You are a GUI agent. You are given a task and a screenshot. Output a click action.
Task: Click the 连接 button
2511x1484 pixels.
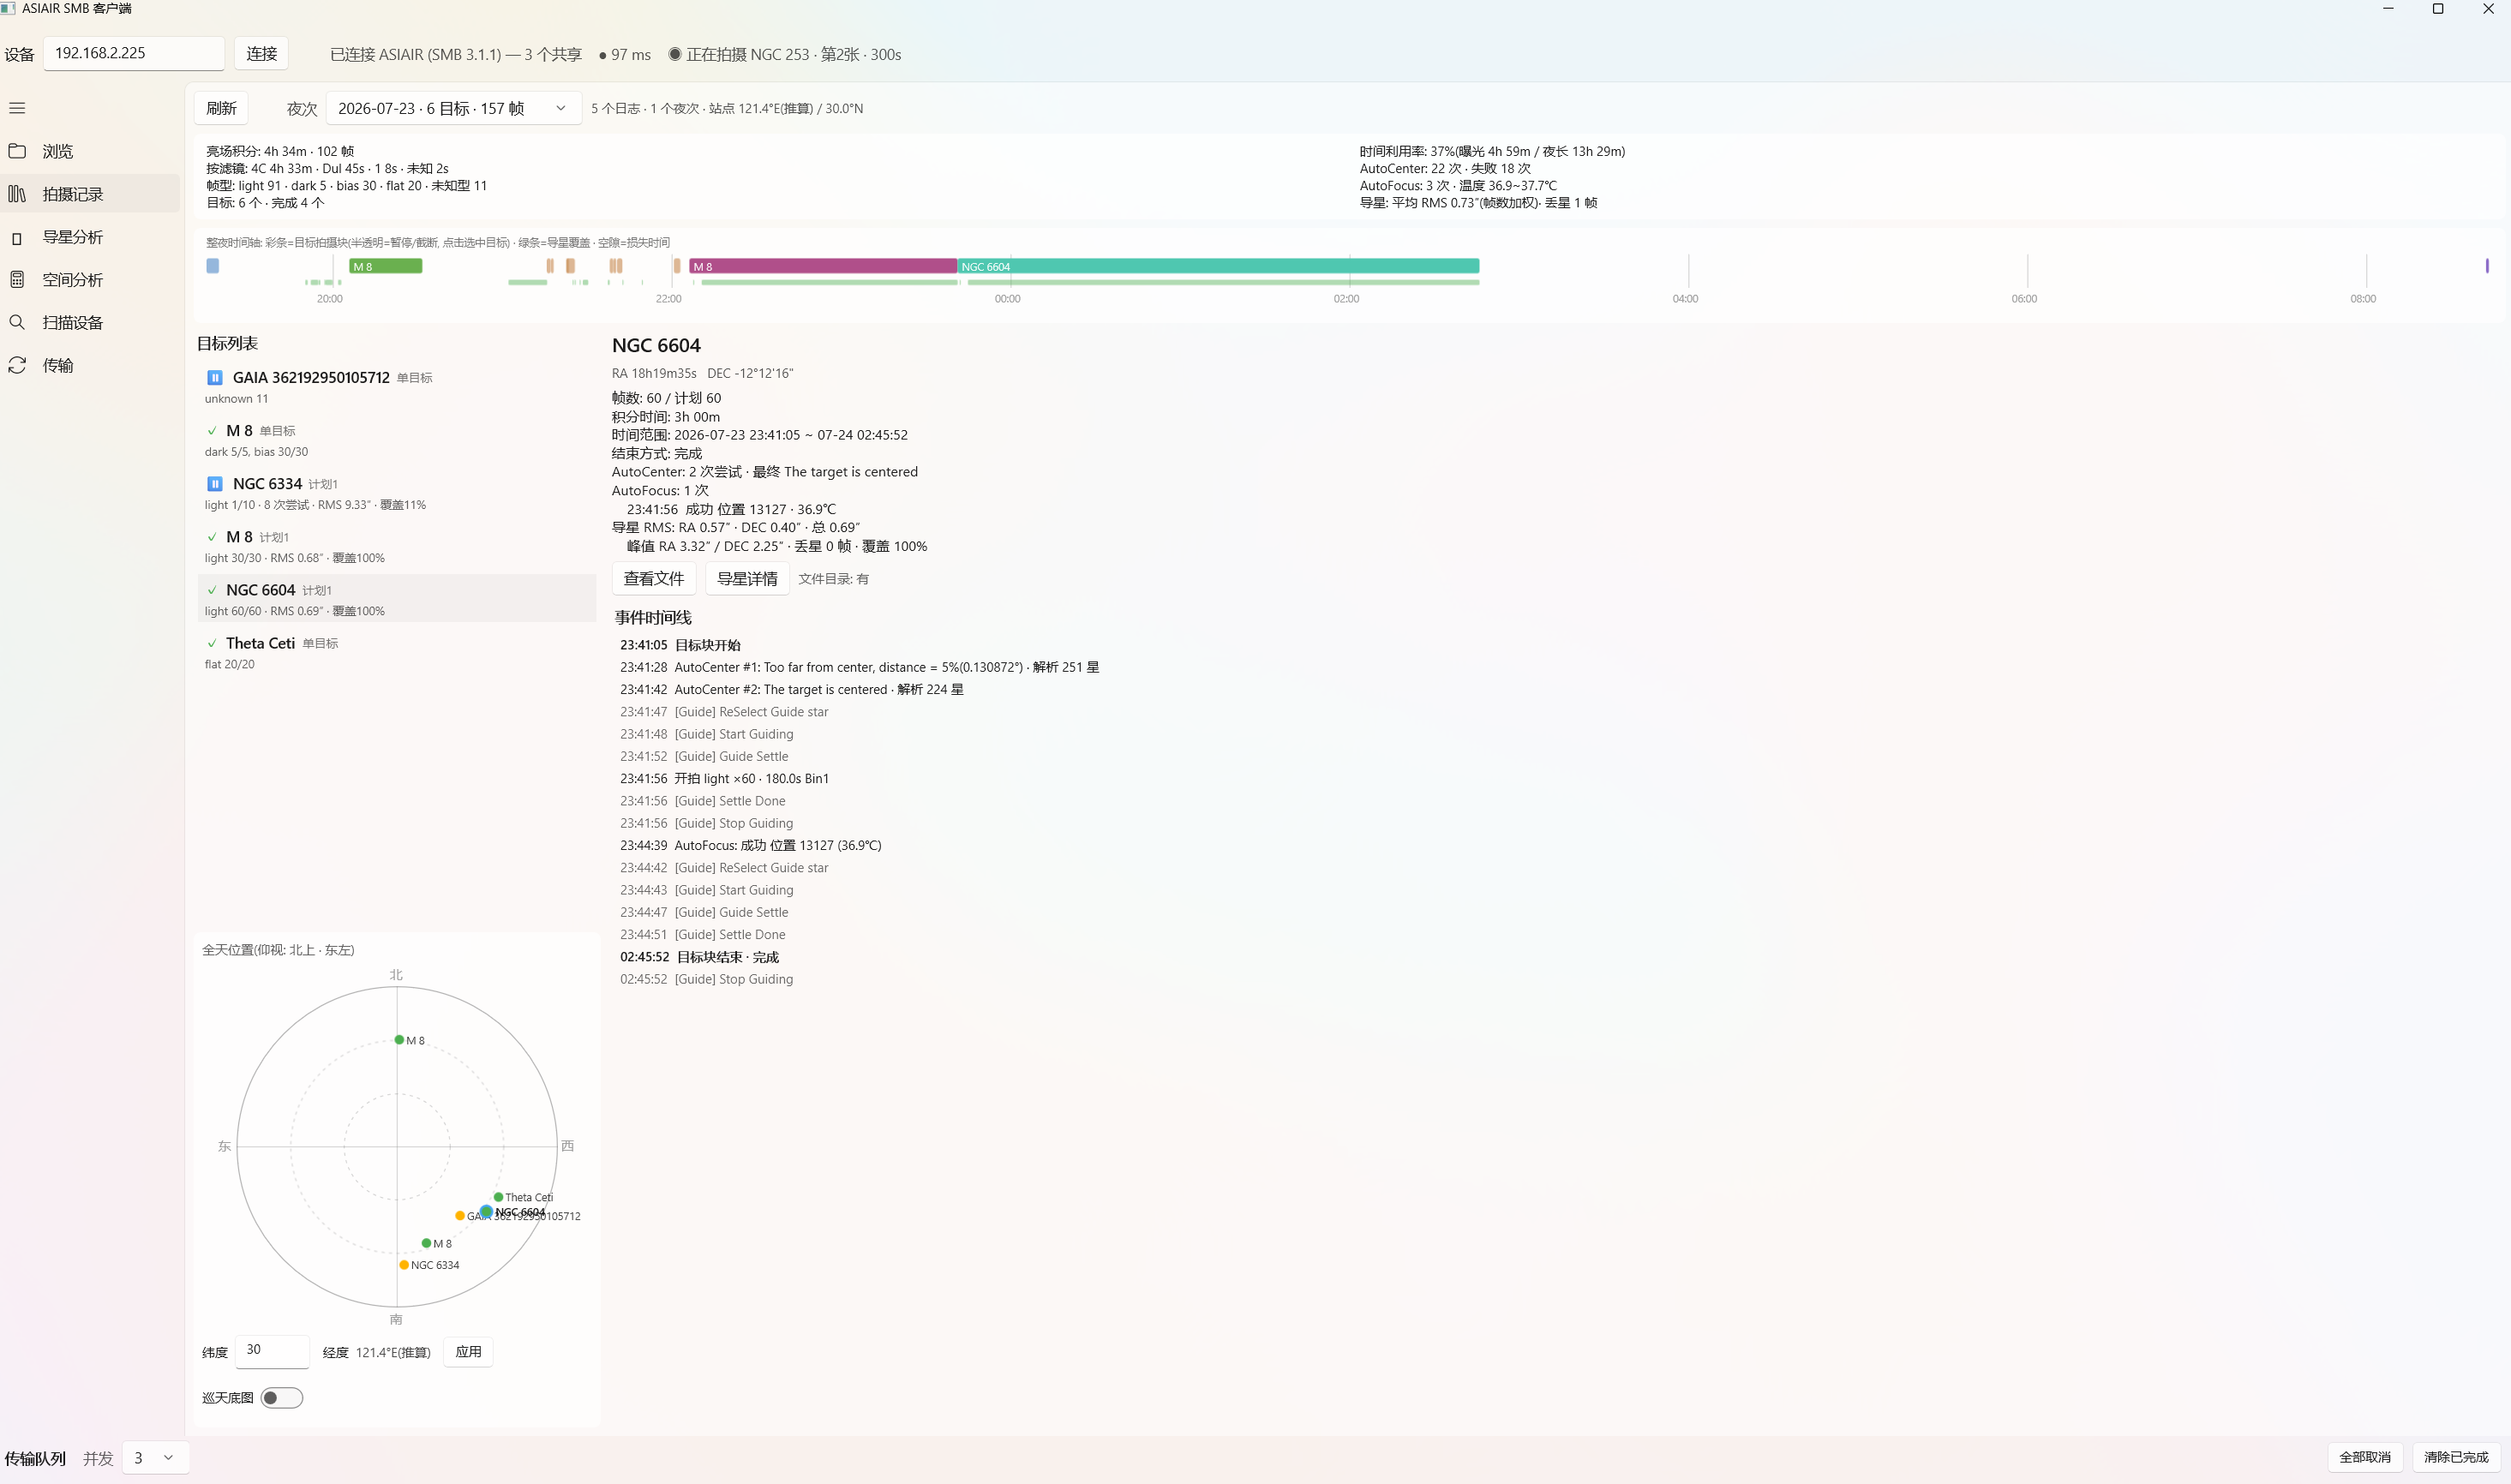click(262, 54)
